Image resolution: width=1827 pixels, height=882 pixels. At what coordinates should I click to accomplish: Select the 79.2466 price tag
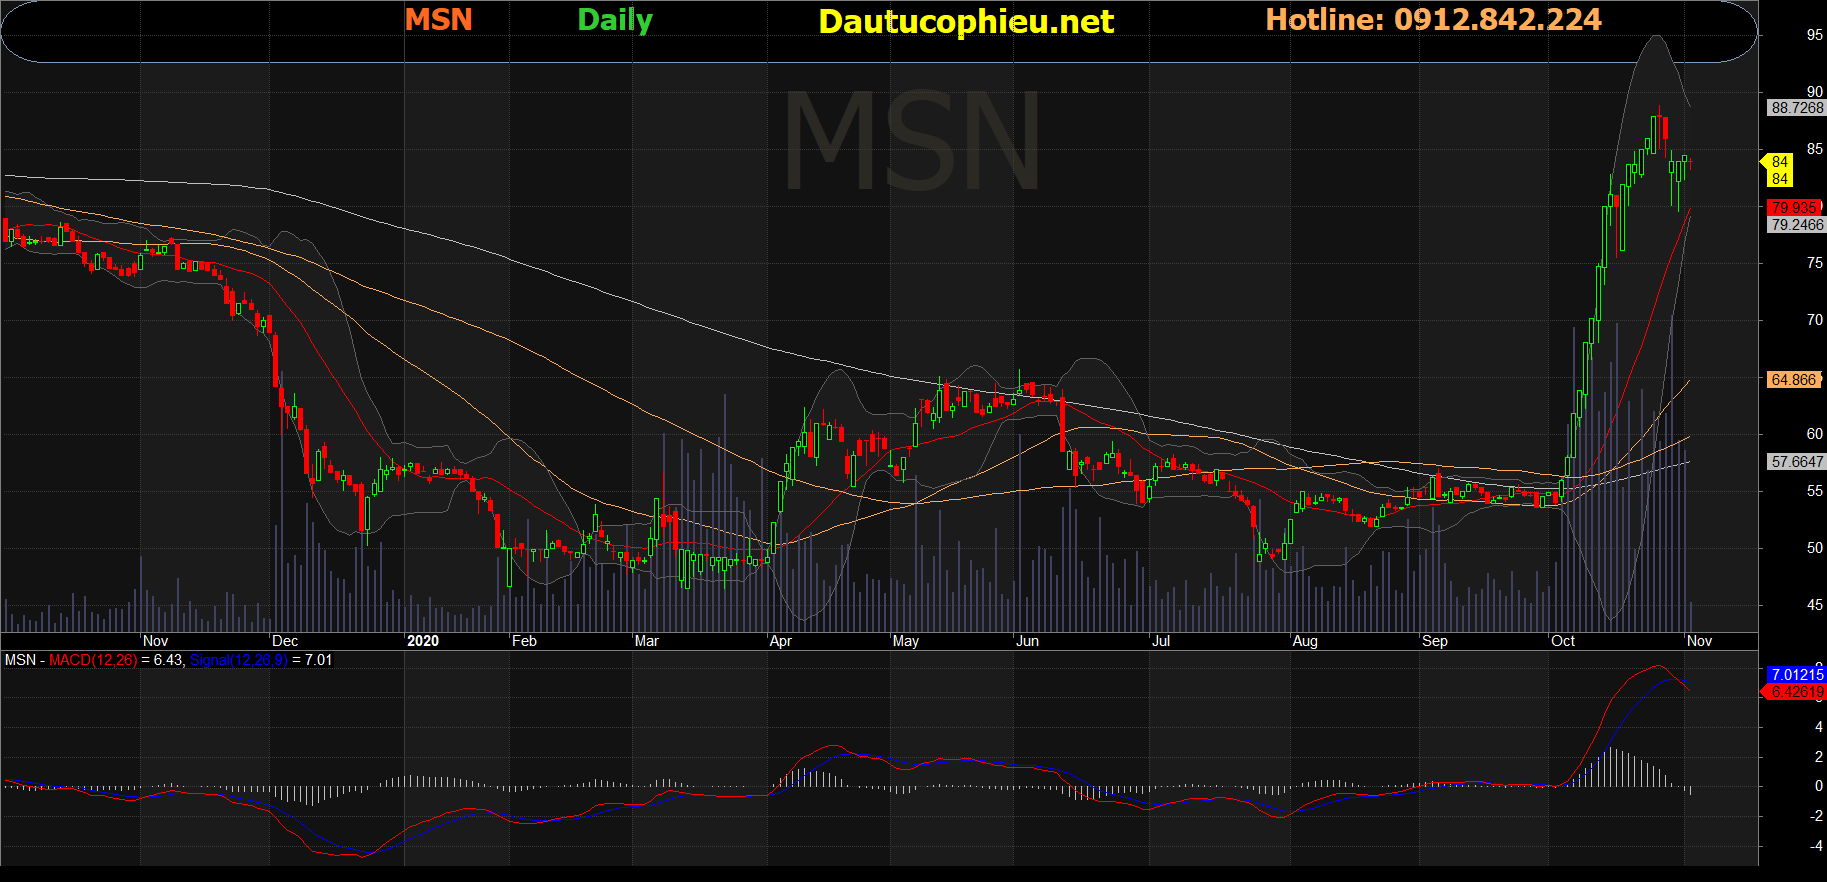point(1796,225)
